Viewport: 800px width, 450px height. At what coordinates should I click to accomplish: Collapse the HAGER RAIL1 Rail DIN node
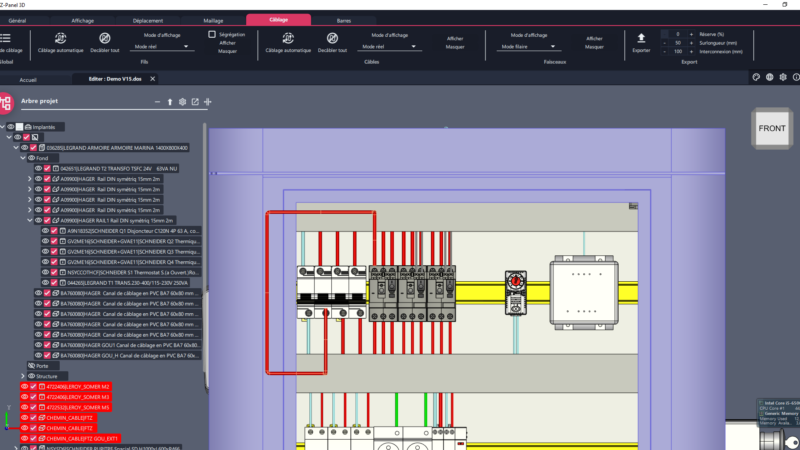(x=28, y=220)
